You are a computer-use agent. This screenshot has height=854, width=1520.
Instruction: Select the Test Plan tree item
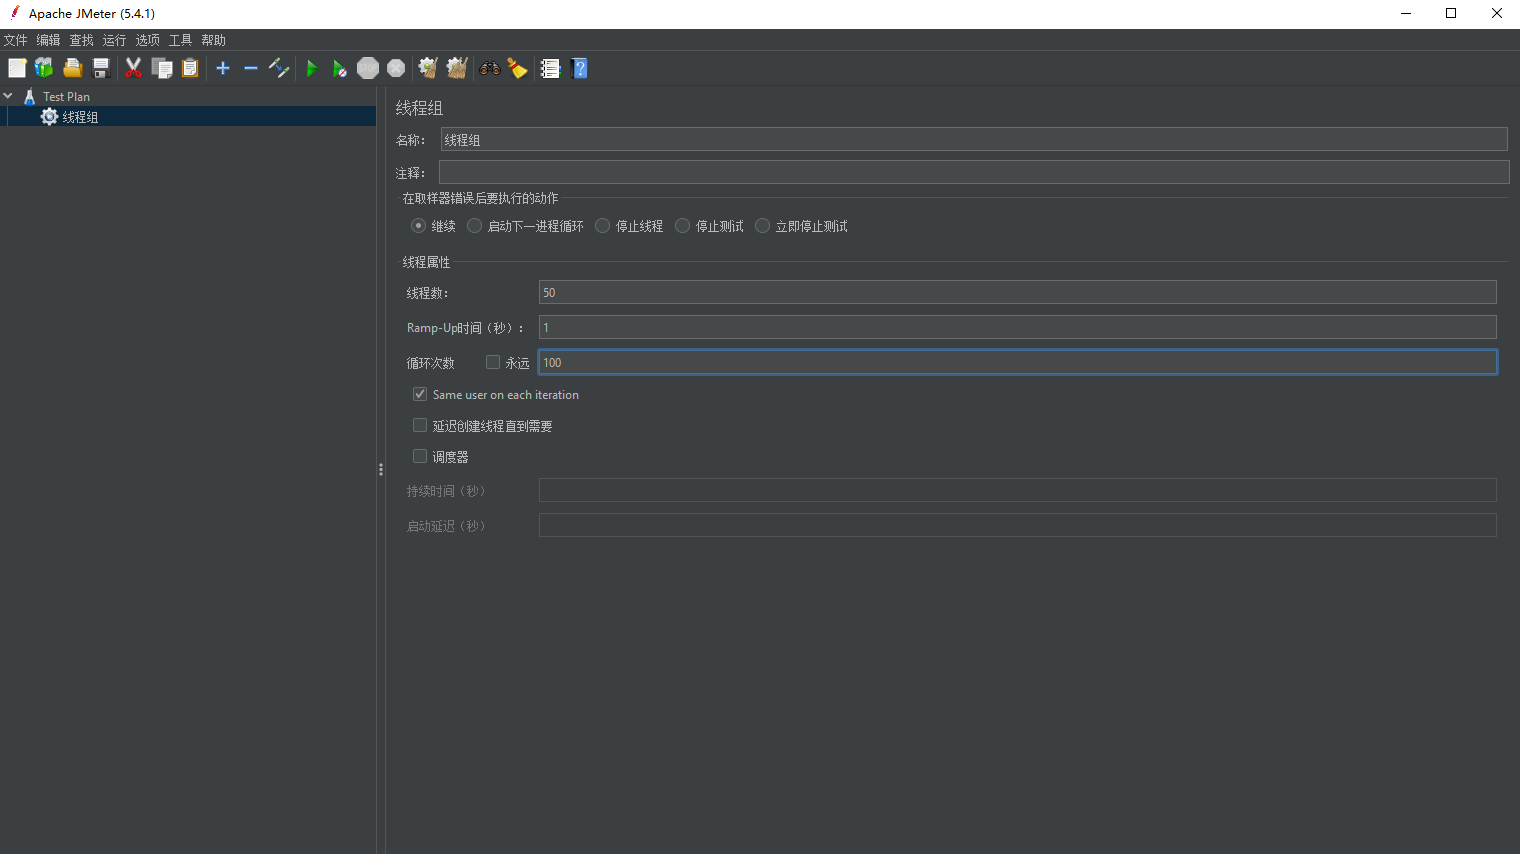66,96
